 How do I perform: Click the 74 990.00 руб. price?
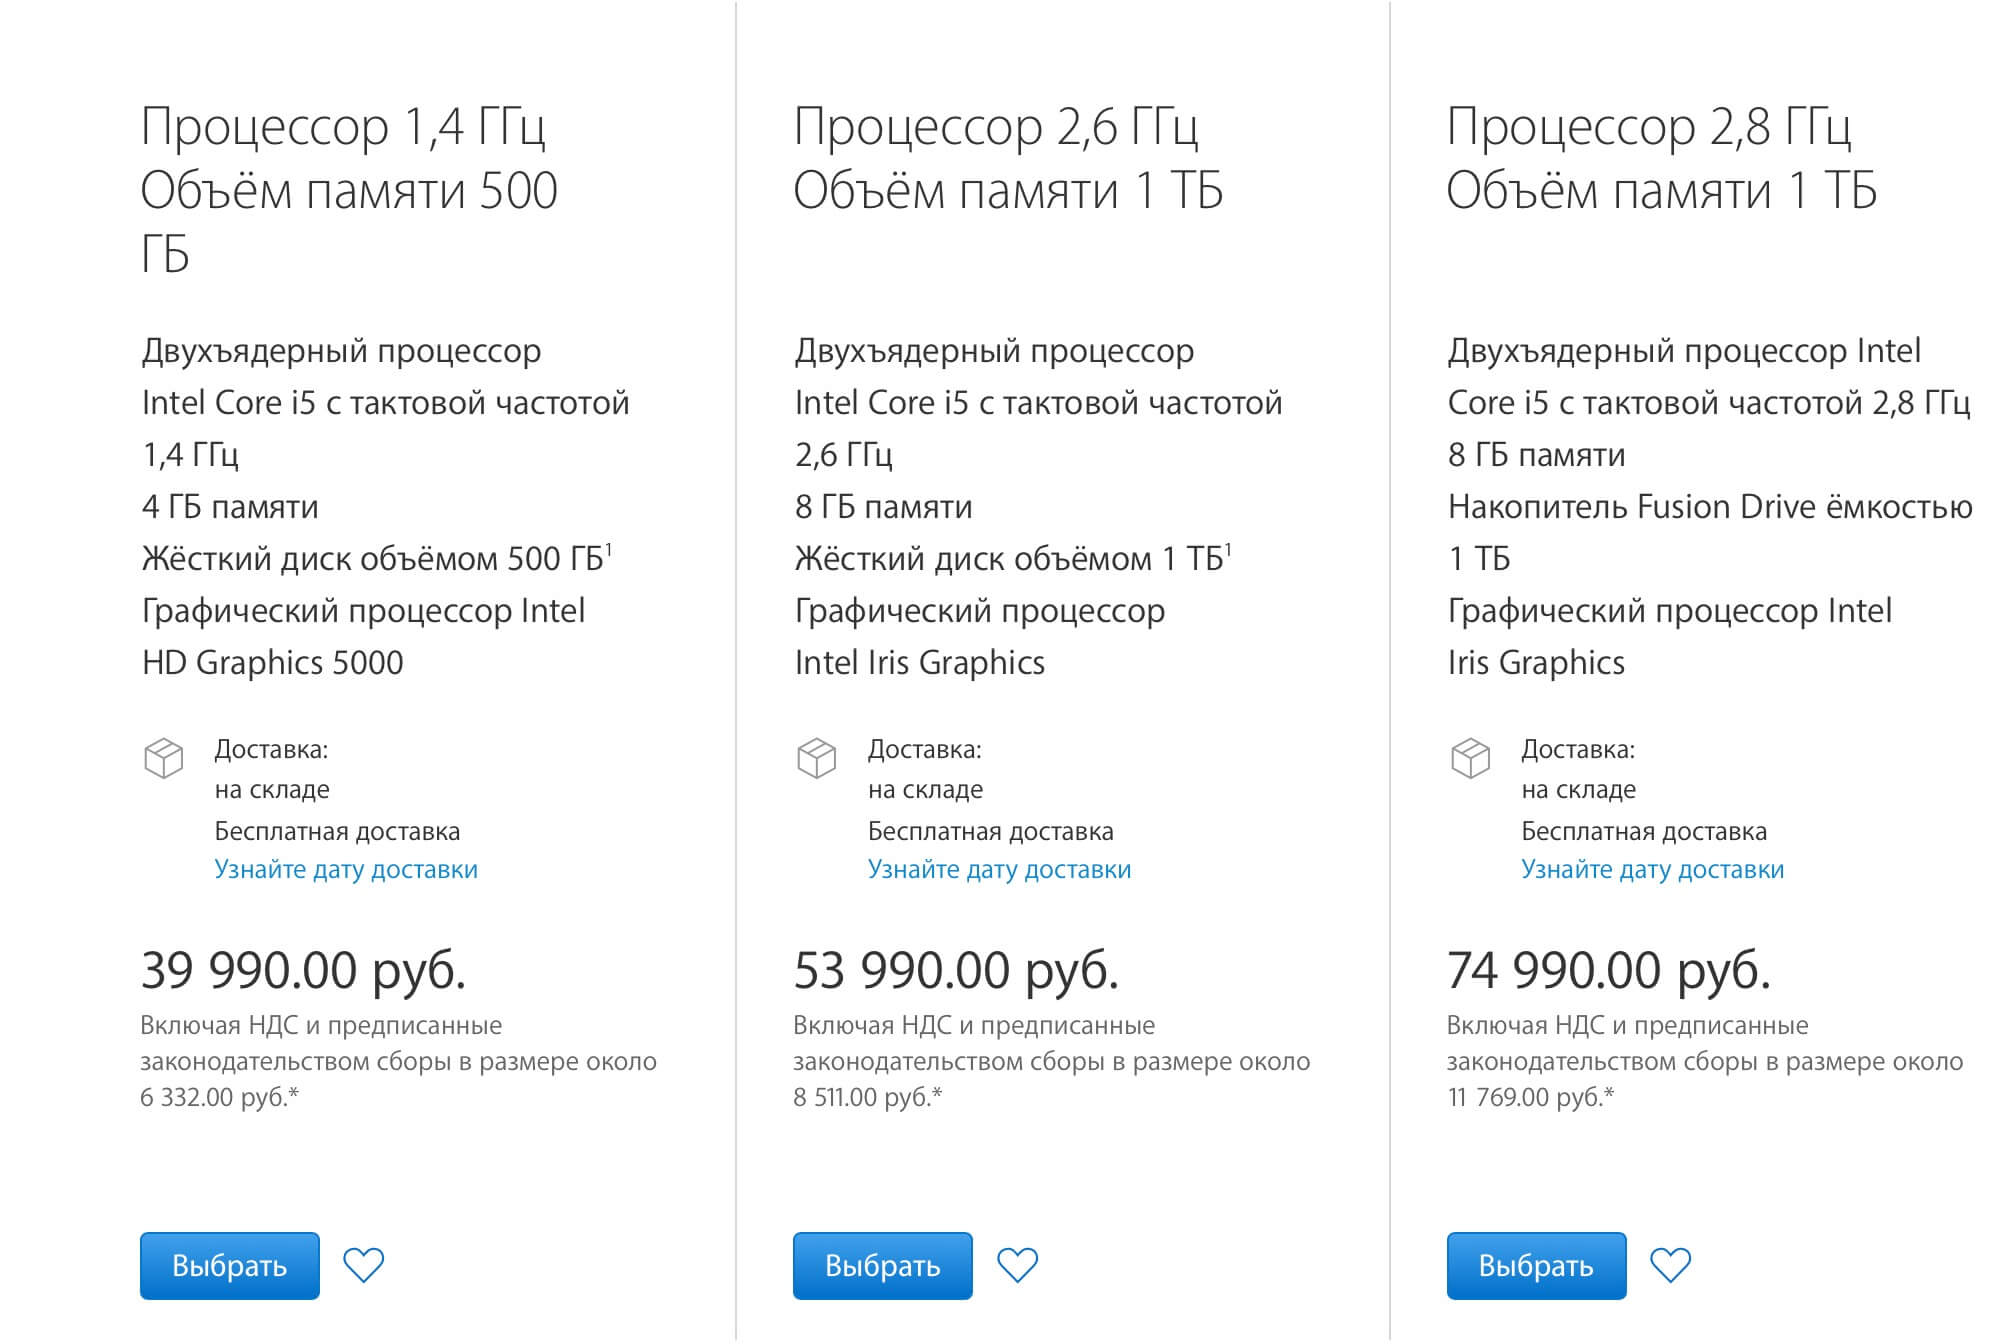(1609, 971)
